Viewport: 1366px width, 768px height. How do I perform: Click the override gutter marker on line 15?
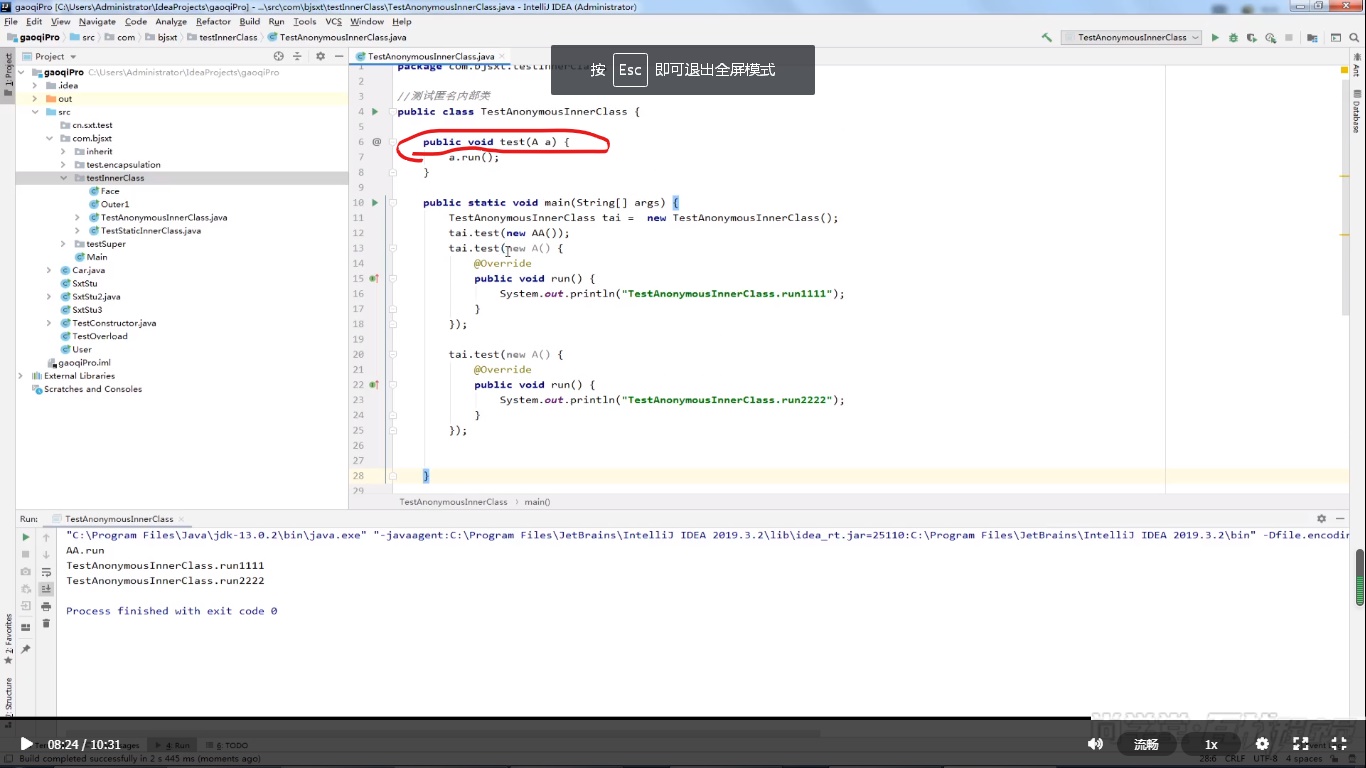(x=374, y=278)
